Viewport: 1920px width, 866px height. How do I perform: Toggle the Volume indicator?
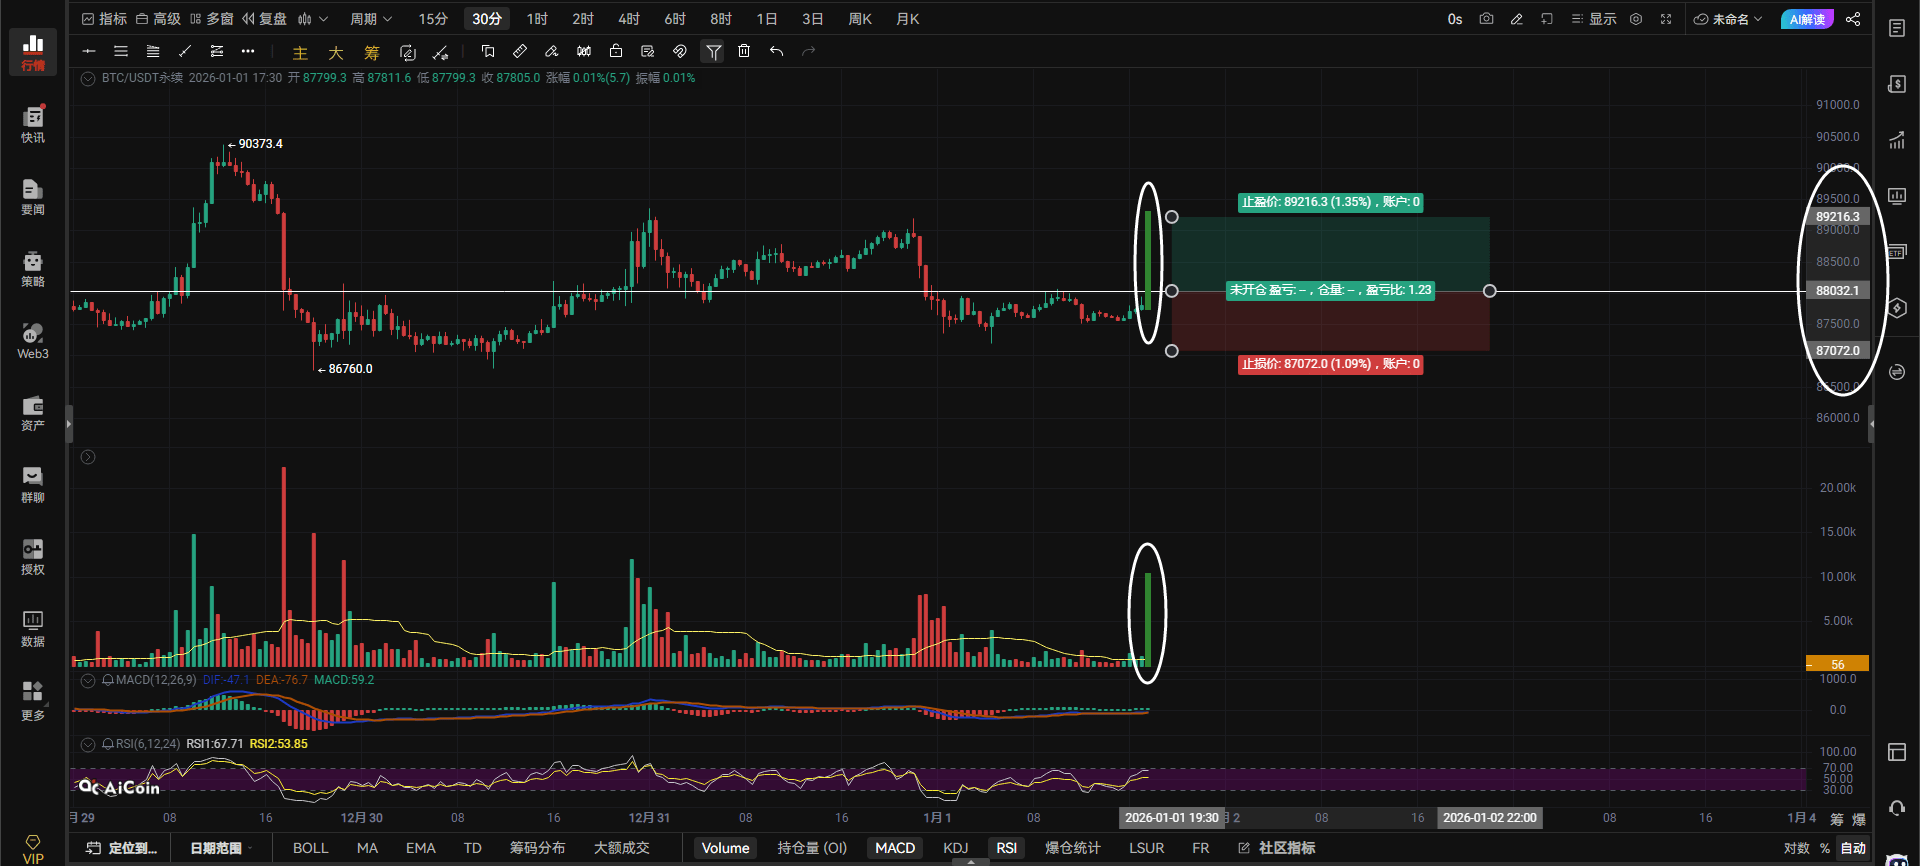(x=725, y=848)
